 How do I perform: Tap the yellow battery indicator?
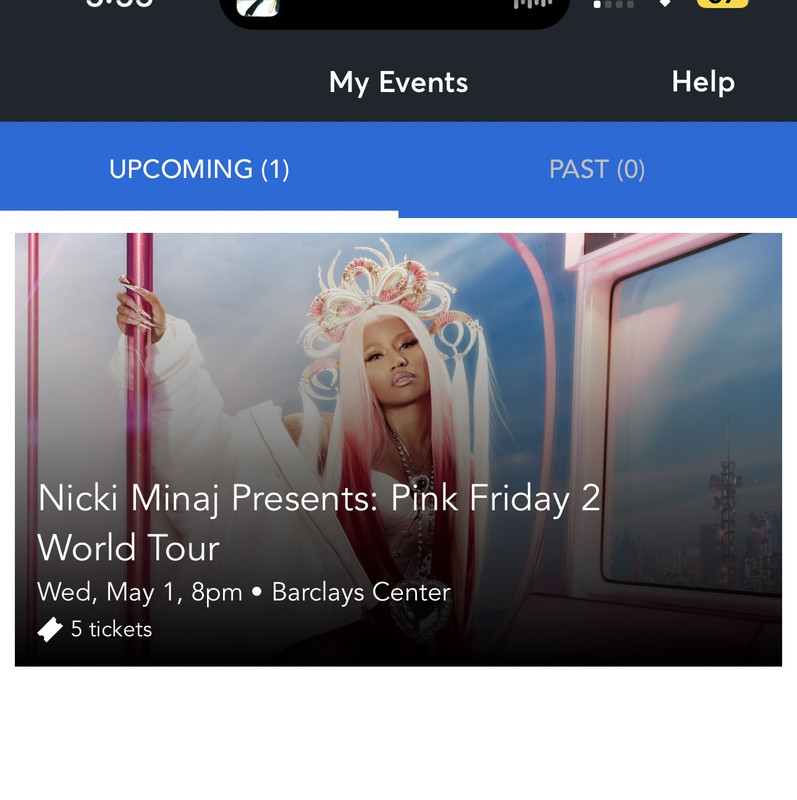722,4
